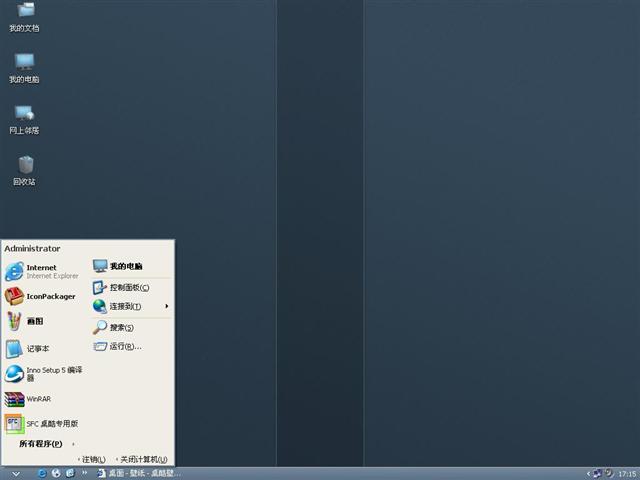
Task: Expand the 连接到(T) submenu arrow
Action: pos(167,306)
